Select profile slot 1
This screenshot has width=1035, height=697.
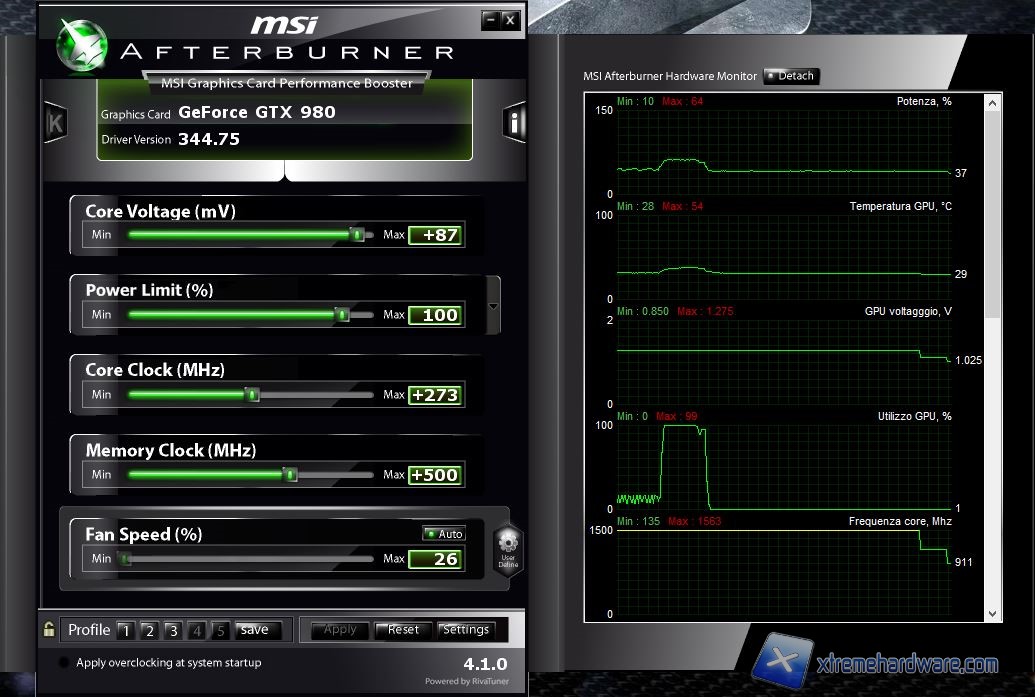pyautogui.click(x=126, y=630)
